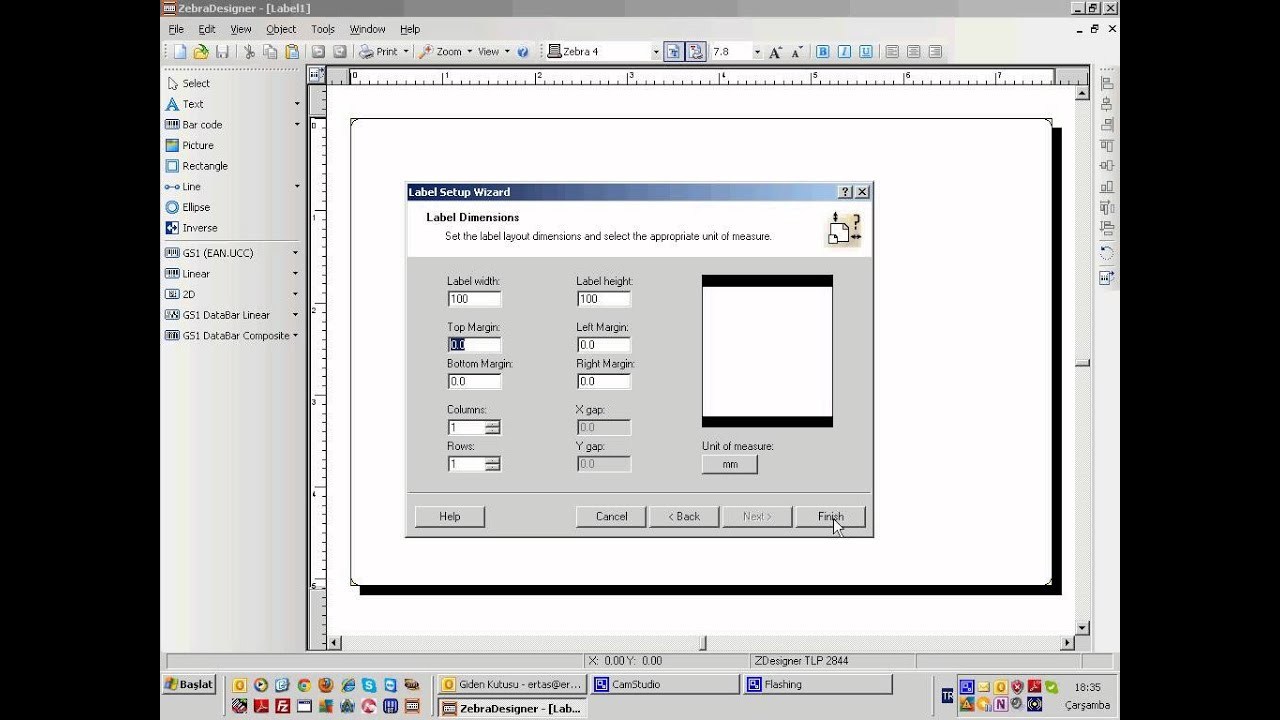This screenshot has height=720, width=1280.
Task: Open the Help menu
Action: 410,29
